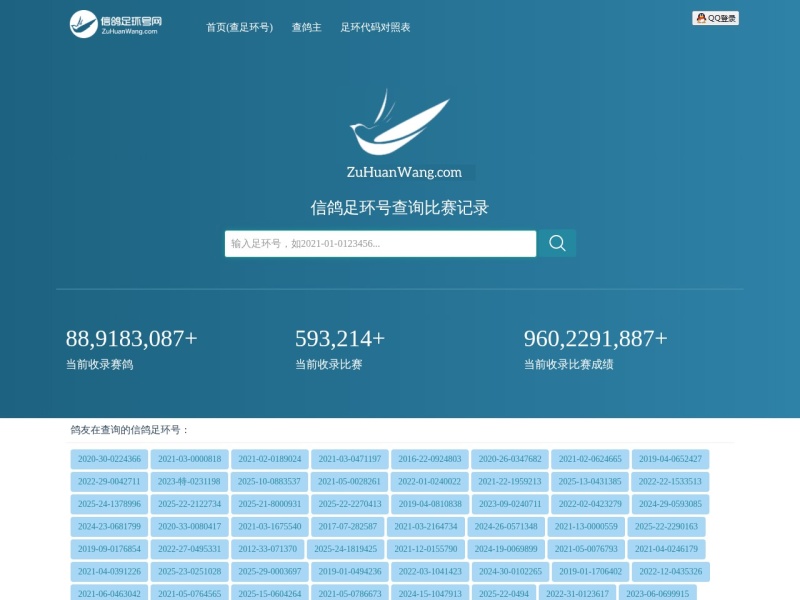Click the 鸽友在查询的信鸽足环号 heading
This screenshot has width=800, height=600.
pyautogui.click(x=130, y=430)
